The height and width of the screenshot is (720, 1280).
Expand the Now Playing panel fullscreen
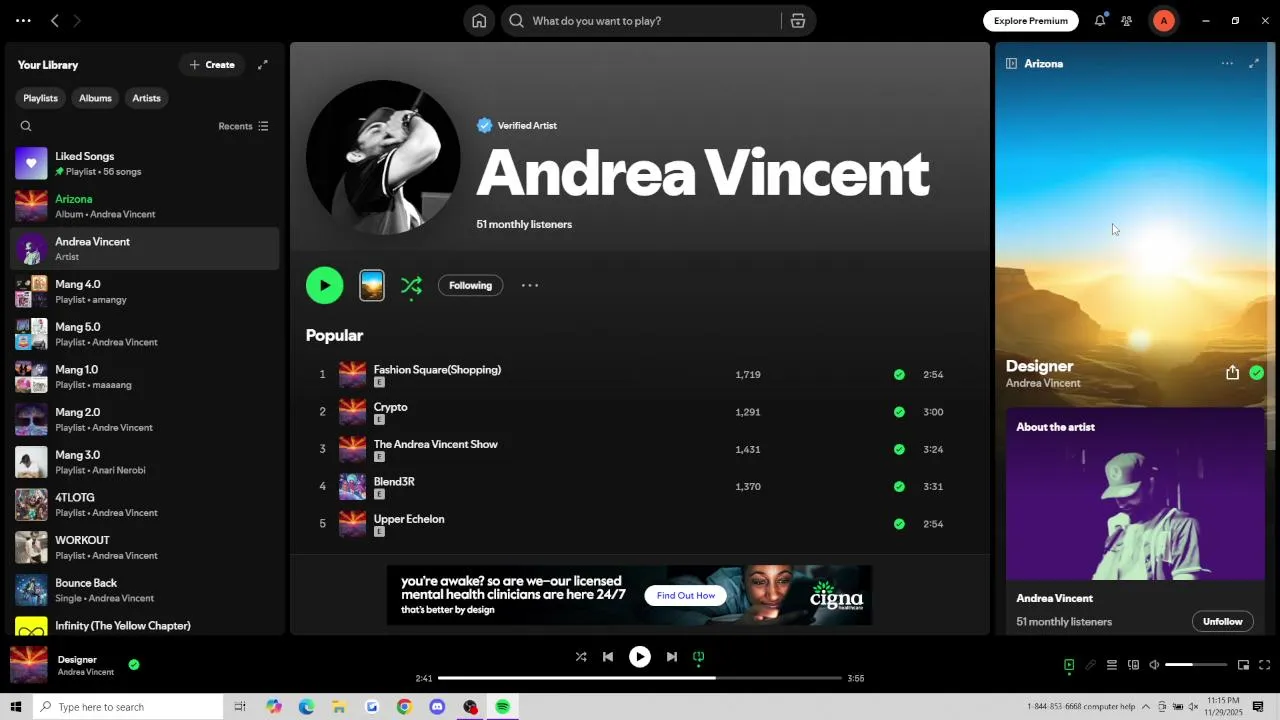coord(1254,63)
